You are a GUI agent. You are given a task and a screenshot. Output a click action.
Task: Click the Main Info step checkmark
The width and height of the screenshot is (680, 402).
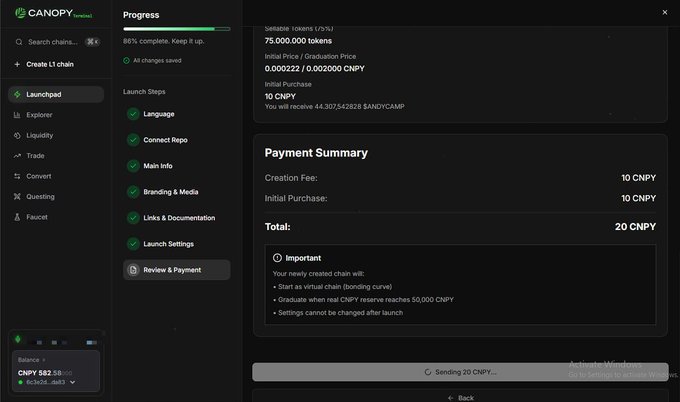[133, 166]
